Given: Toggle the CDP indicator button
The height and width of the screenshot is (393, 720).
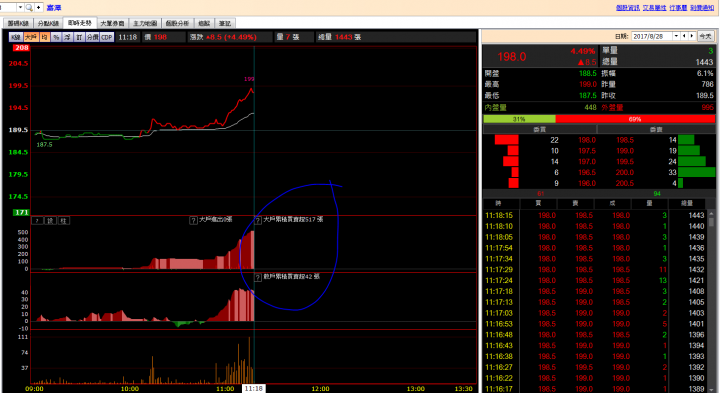Looking at the screenshot, I should (107, 37).
